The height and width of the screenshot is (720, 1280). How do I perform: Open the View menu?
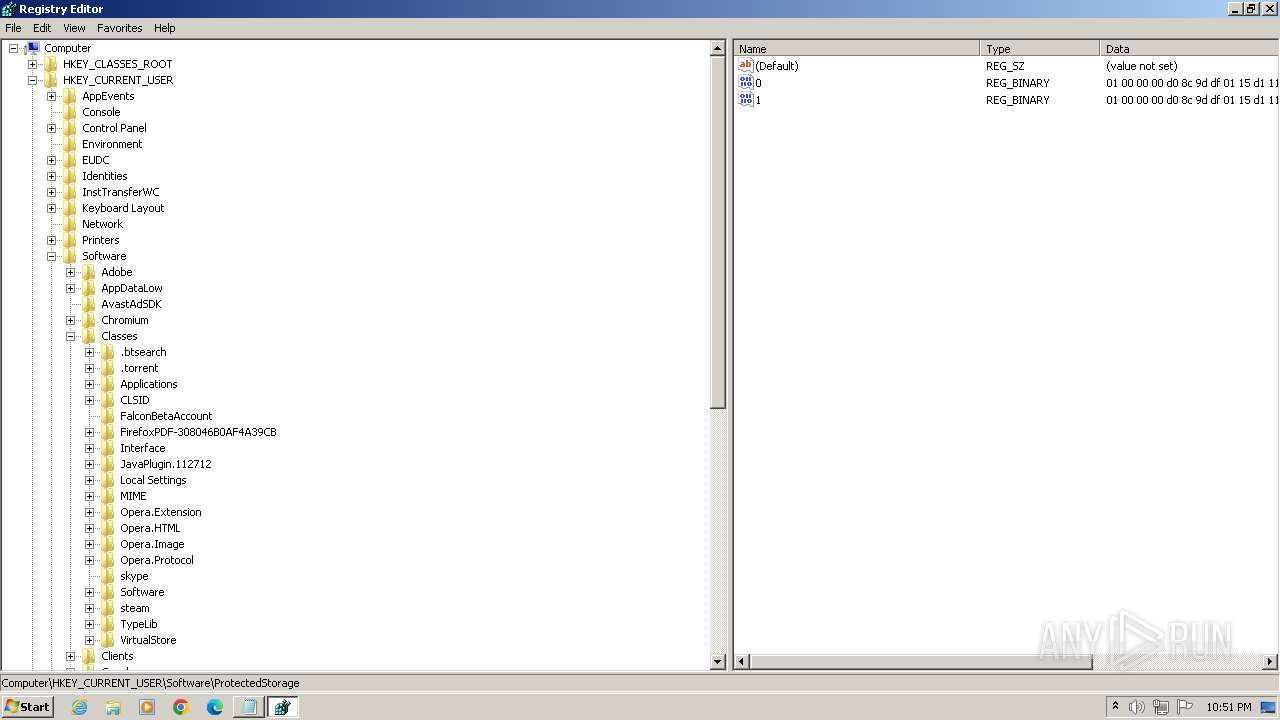(74, 28)
